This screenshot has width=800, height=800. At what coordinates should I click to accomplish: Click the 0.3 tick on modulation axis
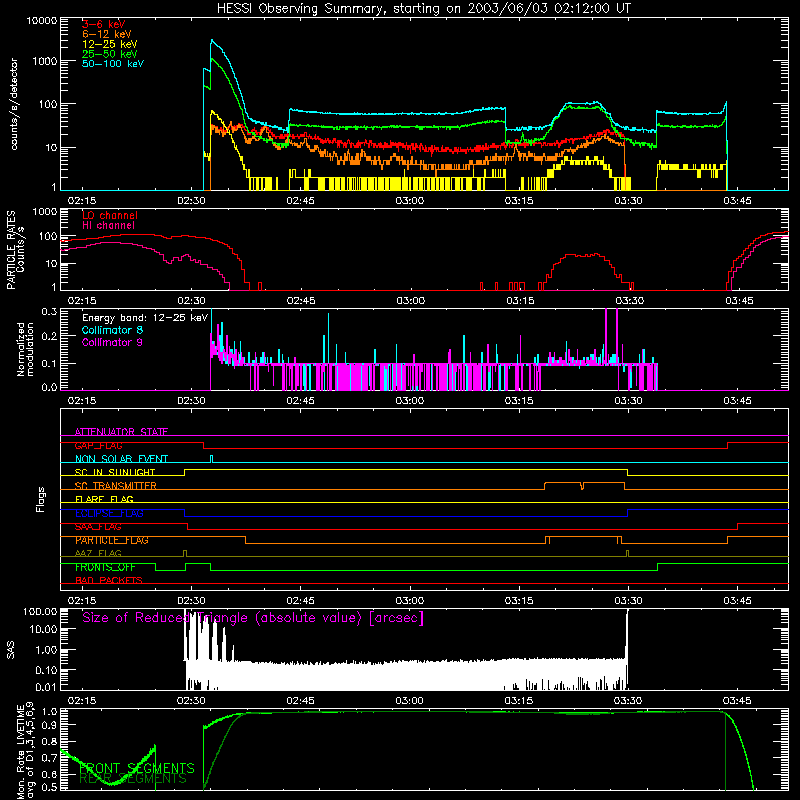(x=49, y=311)
